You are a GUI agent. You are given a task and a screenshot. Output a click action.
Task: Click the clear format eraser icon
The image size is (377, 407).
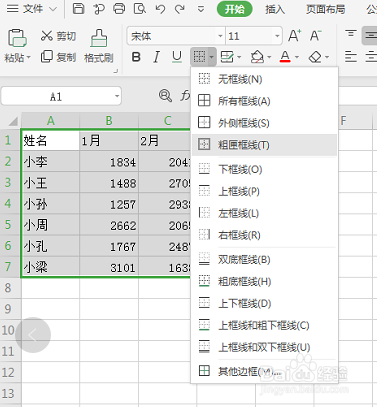[x=315, y=57]
